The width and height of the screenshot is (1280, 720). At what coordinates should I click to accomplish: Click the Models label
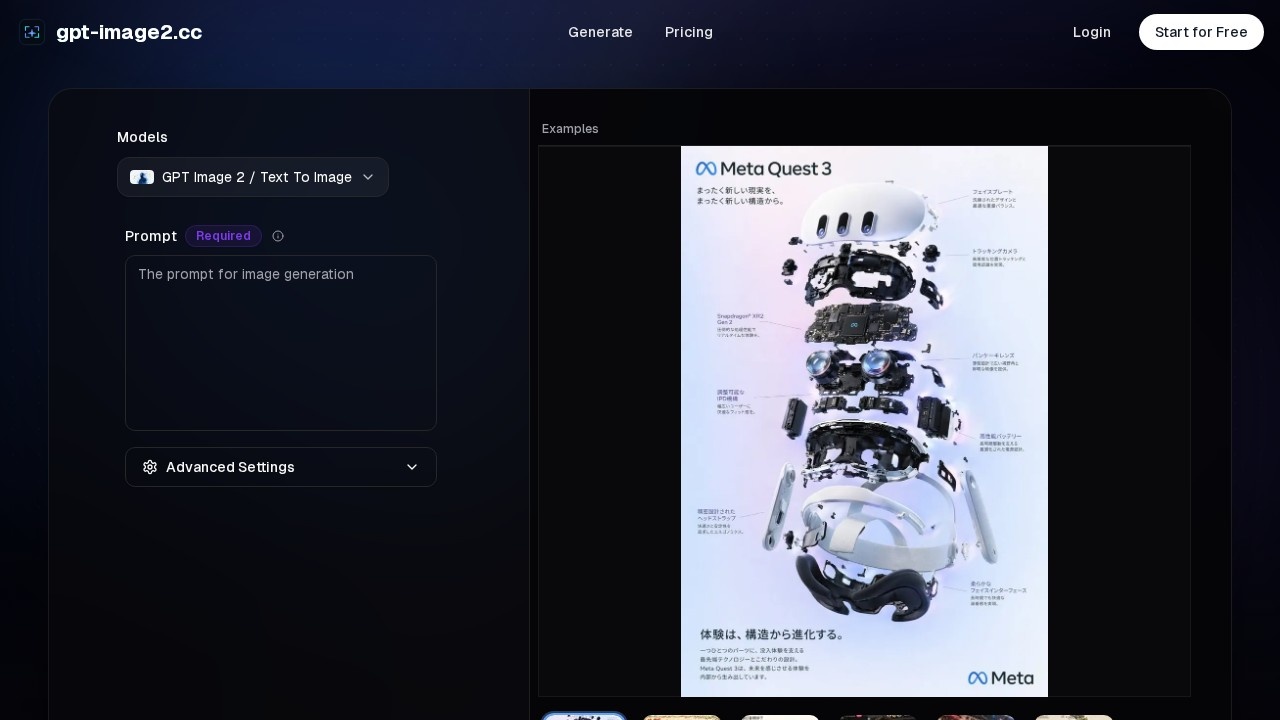pyautogui.click(x=142, y=137)
